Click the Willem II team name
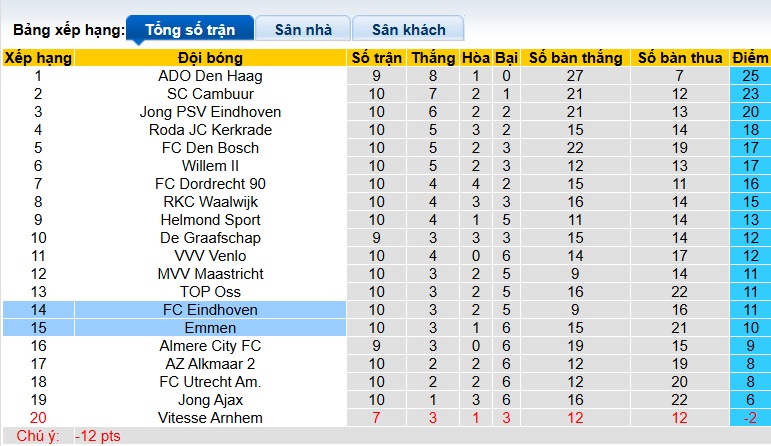This screenshot has height=446, width=771. click(210, 166)
